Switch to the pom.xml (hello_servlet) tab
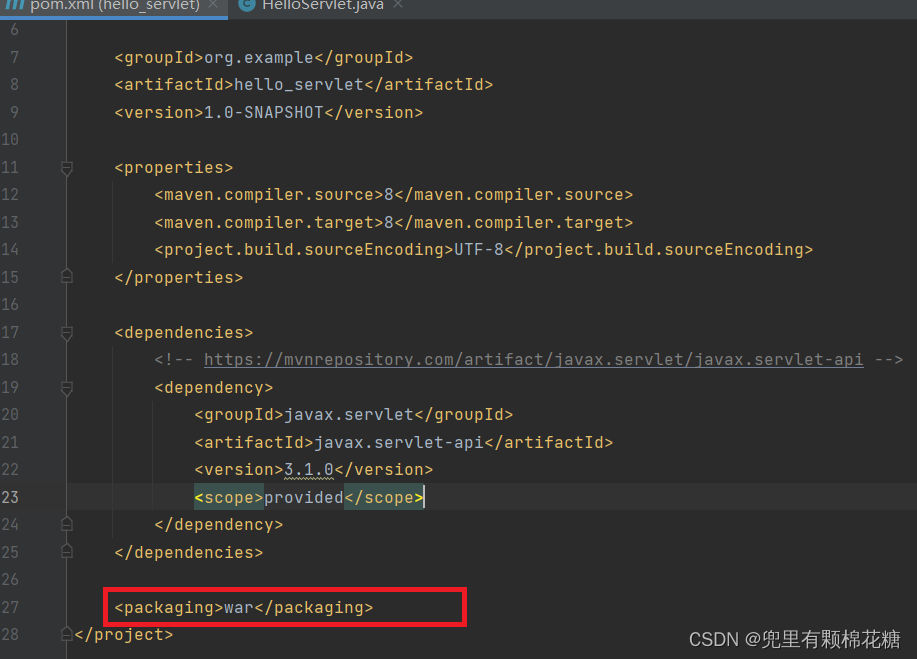This screenshot has height=659, width=917. pos(114,6)
